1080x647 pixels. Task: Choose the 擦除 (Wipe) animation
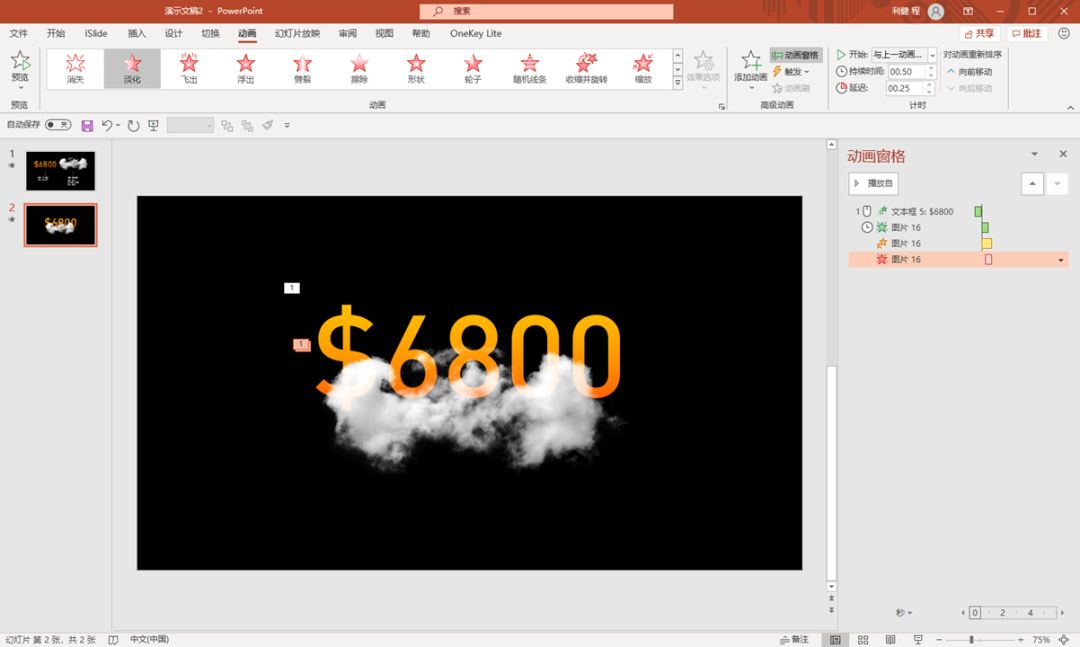pyautogui.click(x=360, y=69)
